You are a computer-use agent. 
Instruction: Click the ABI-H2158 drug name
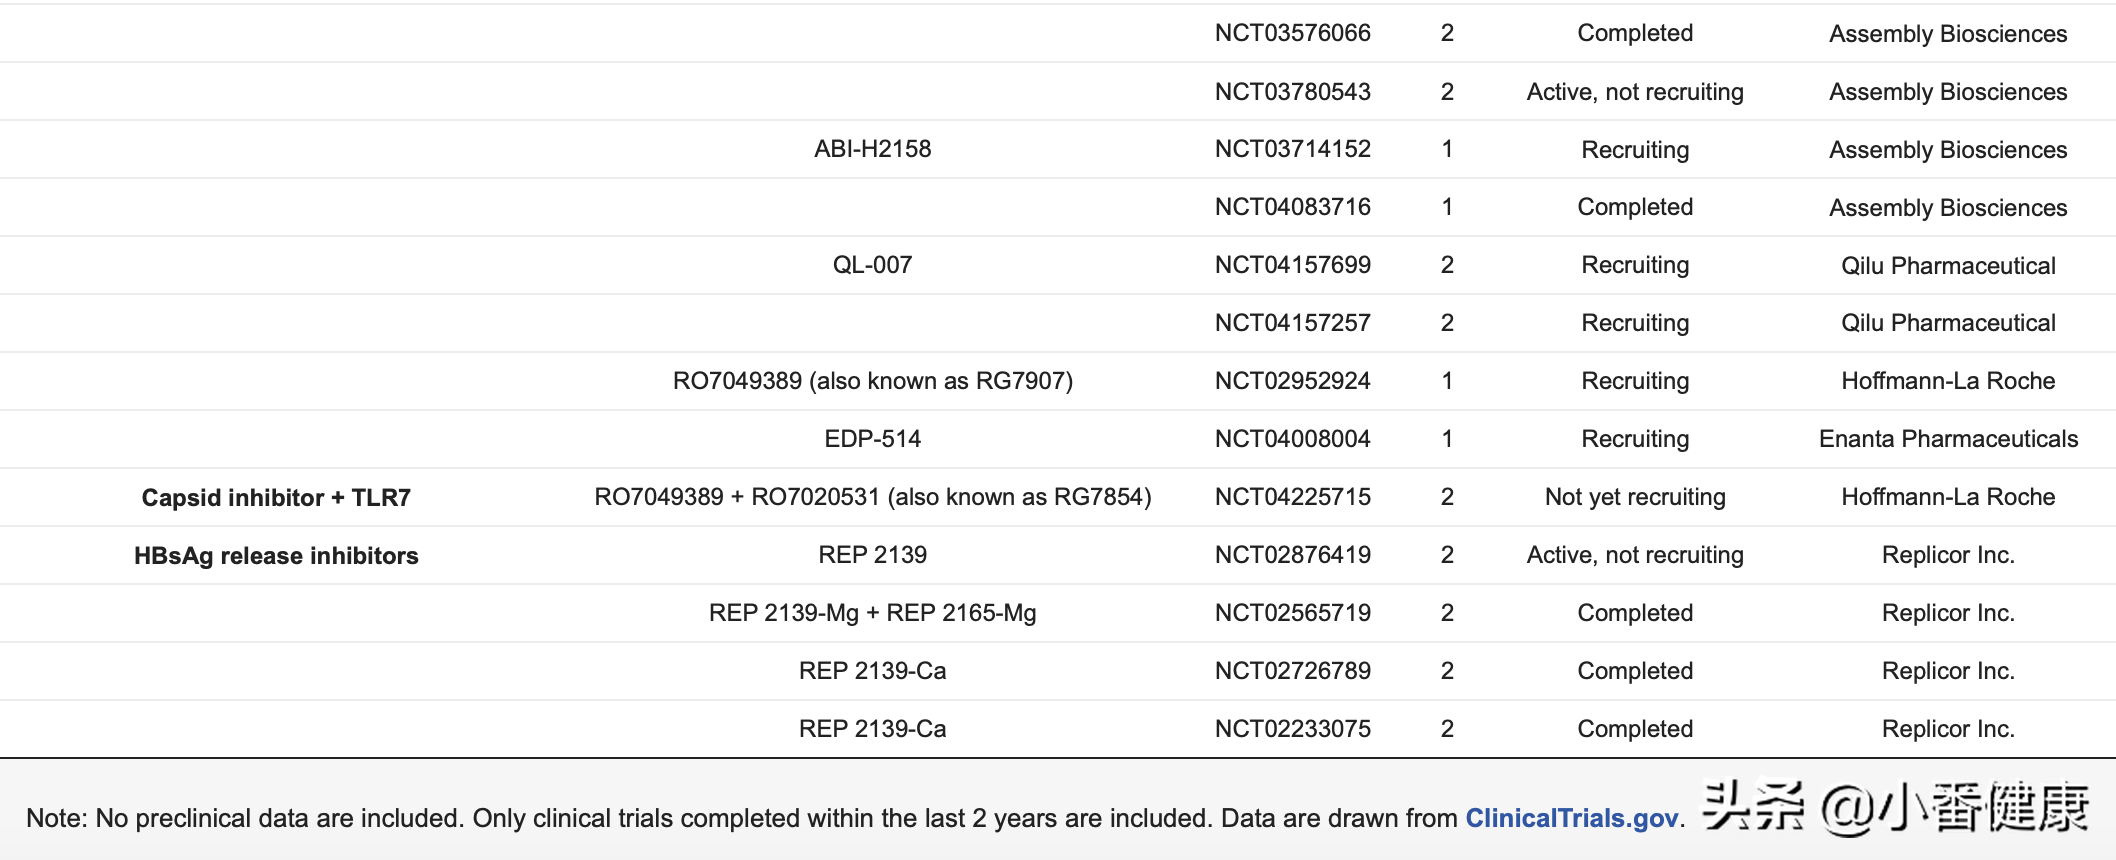click(x=872, y=149)
